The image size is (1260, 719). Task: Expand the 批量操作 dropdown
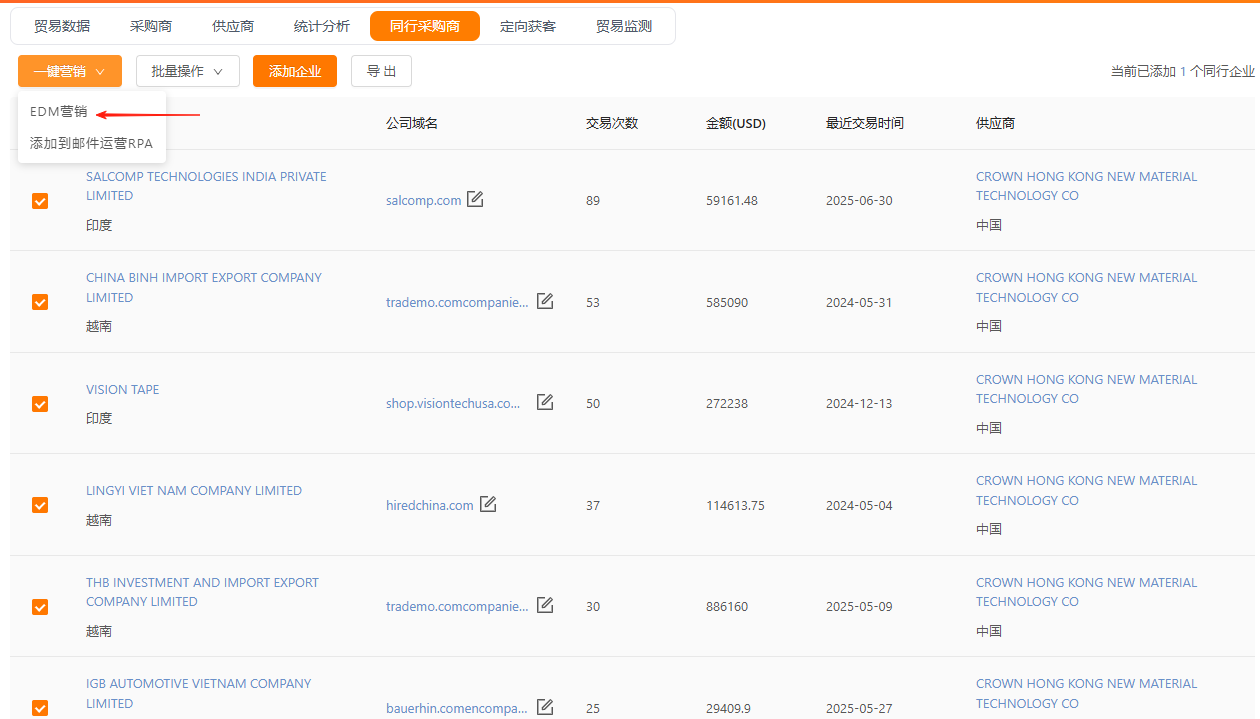[188, 71]
